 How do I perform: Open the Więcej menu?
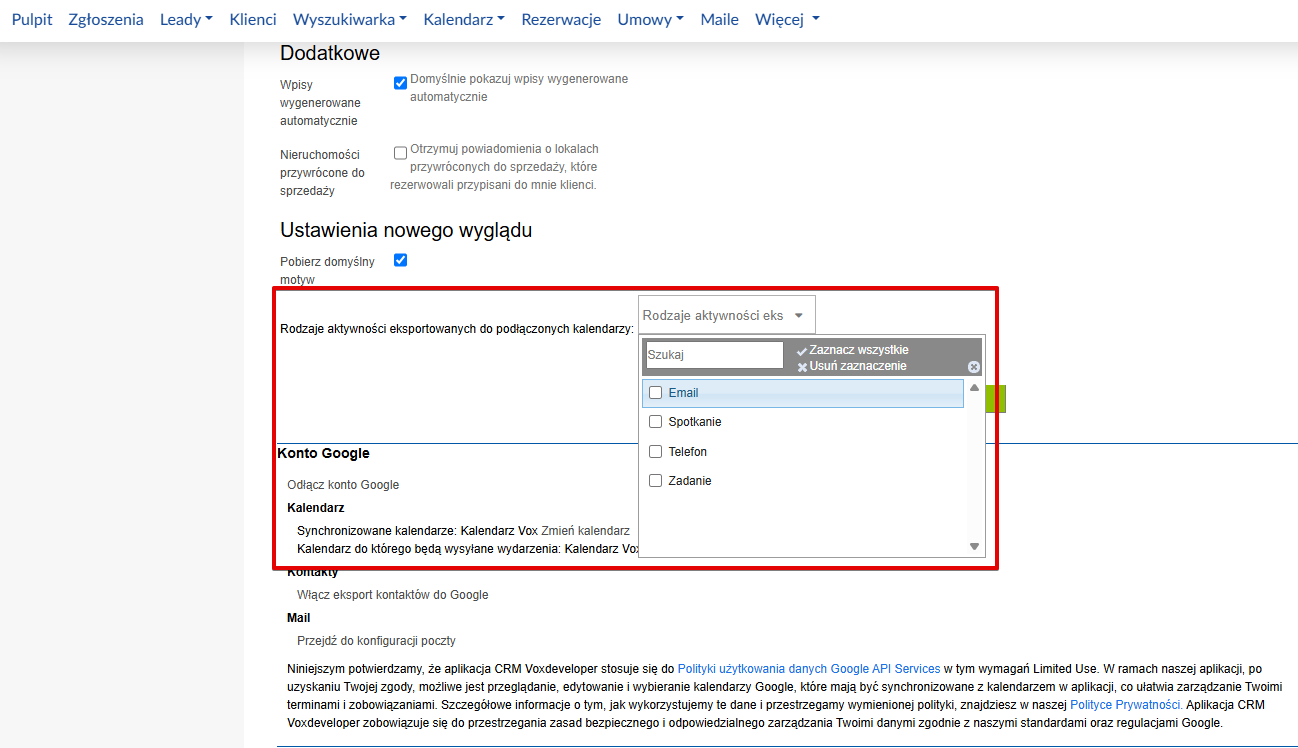(787, 19)
